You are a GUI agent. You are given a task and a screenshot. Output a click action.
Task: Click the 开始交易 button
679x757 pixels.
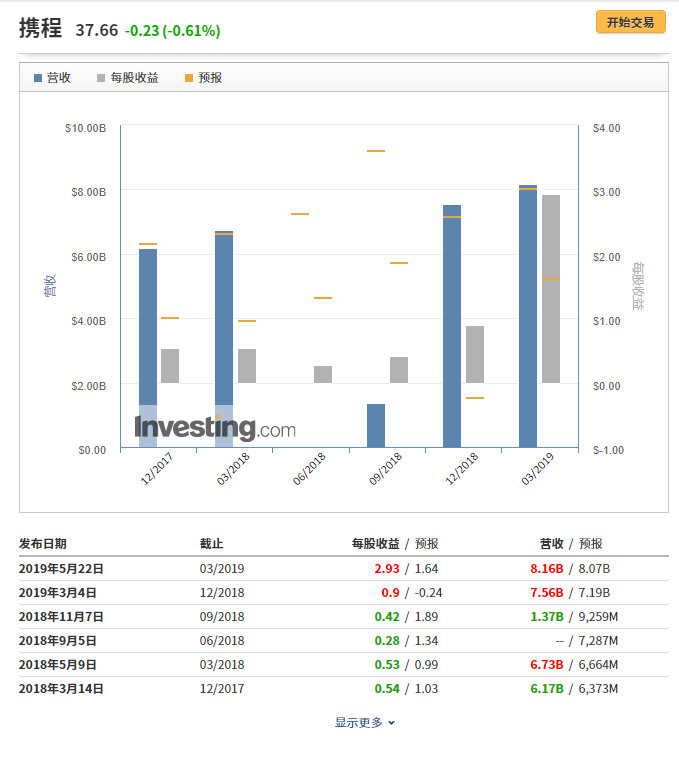click(630, 22)
